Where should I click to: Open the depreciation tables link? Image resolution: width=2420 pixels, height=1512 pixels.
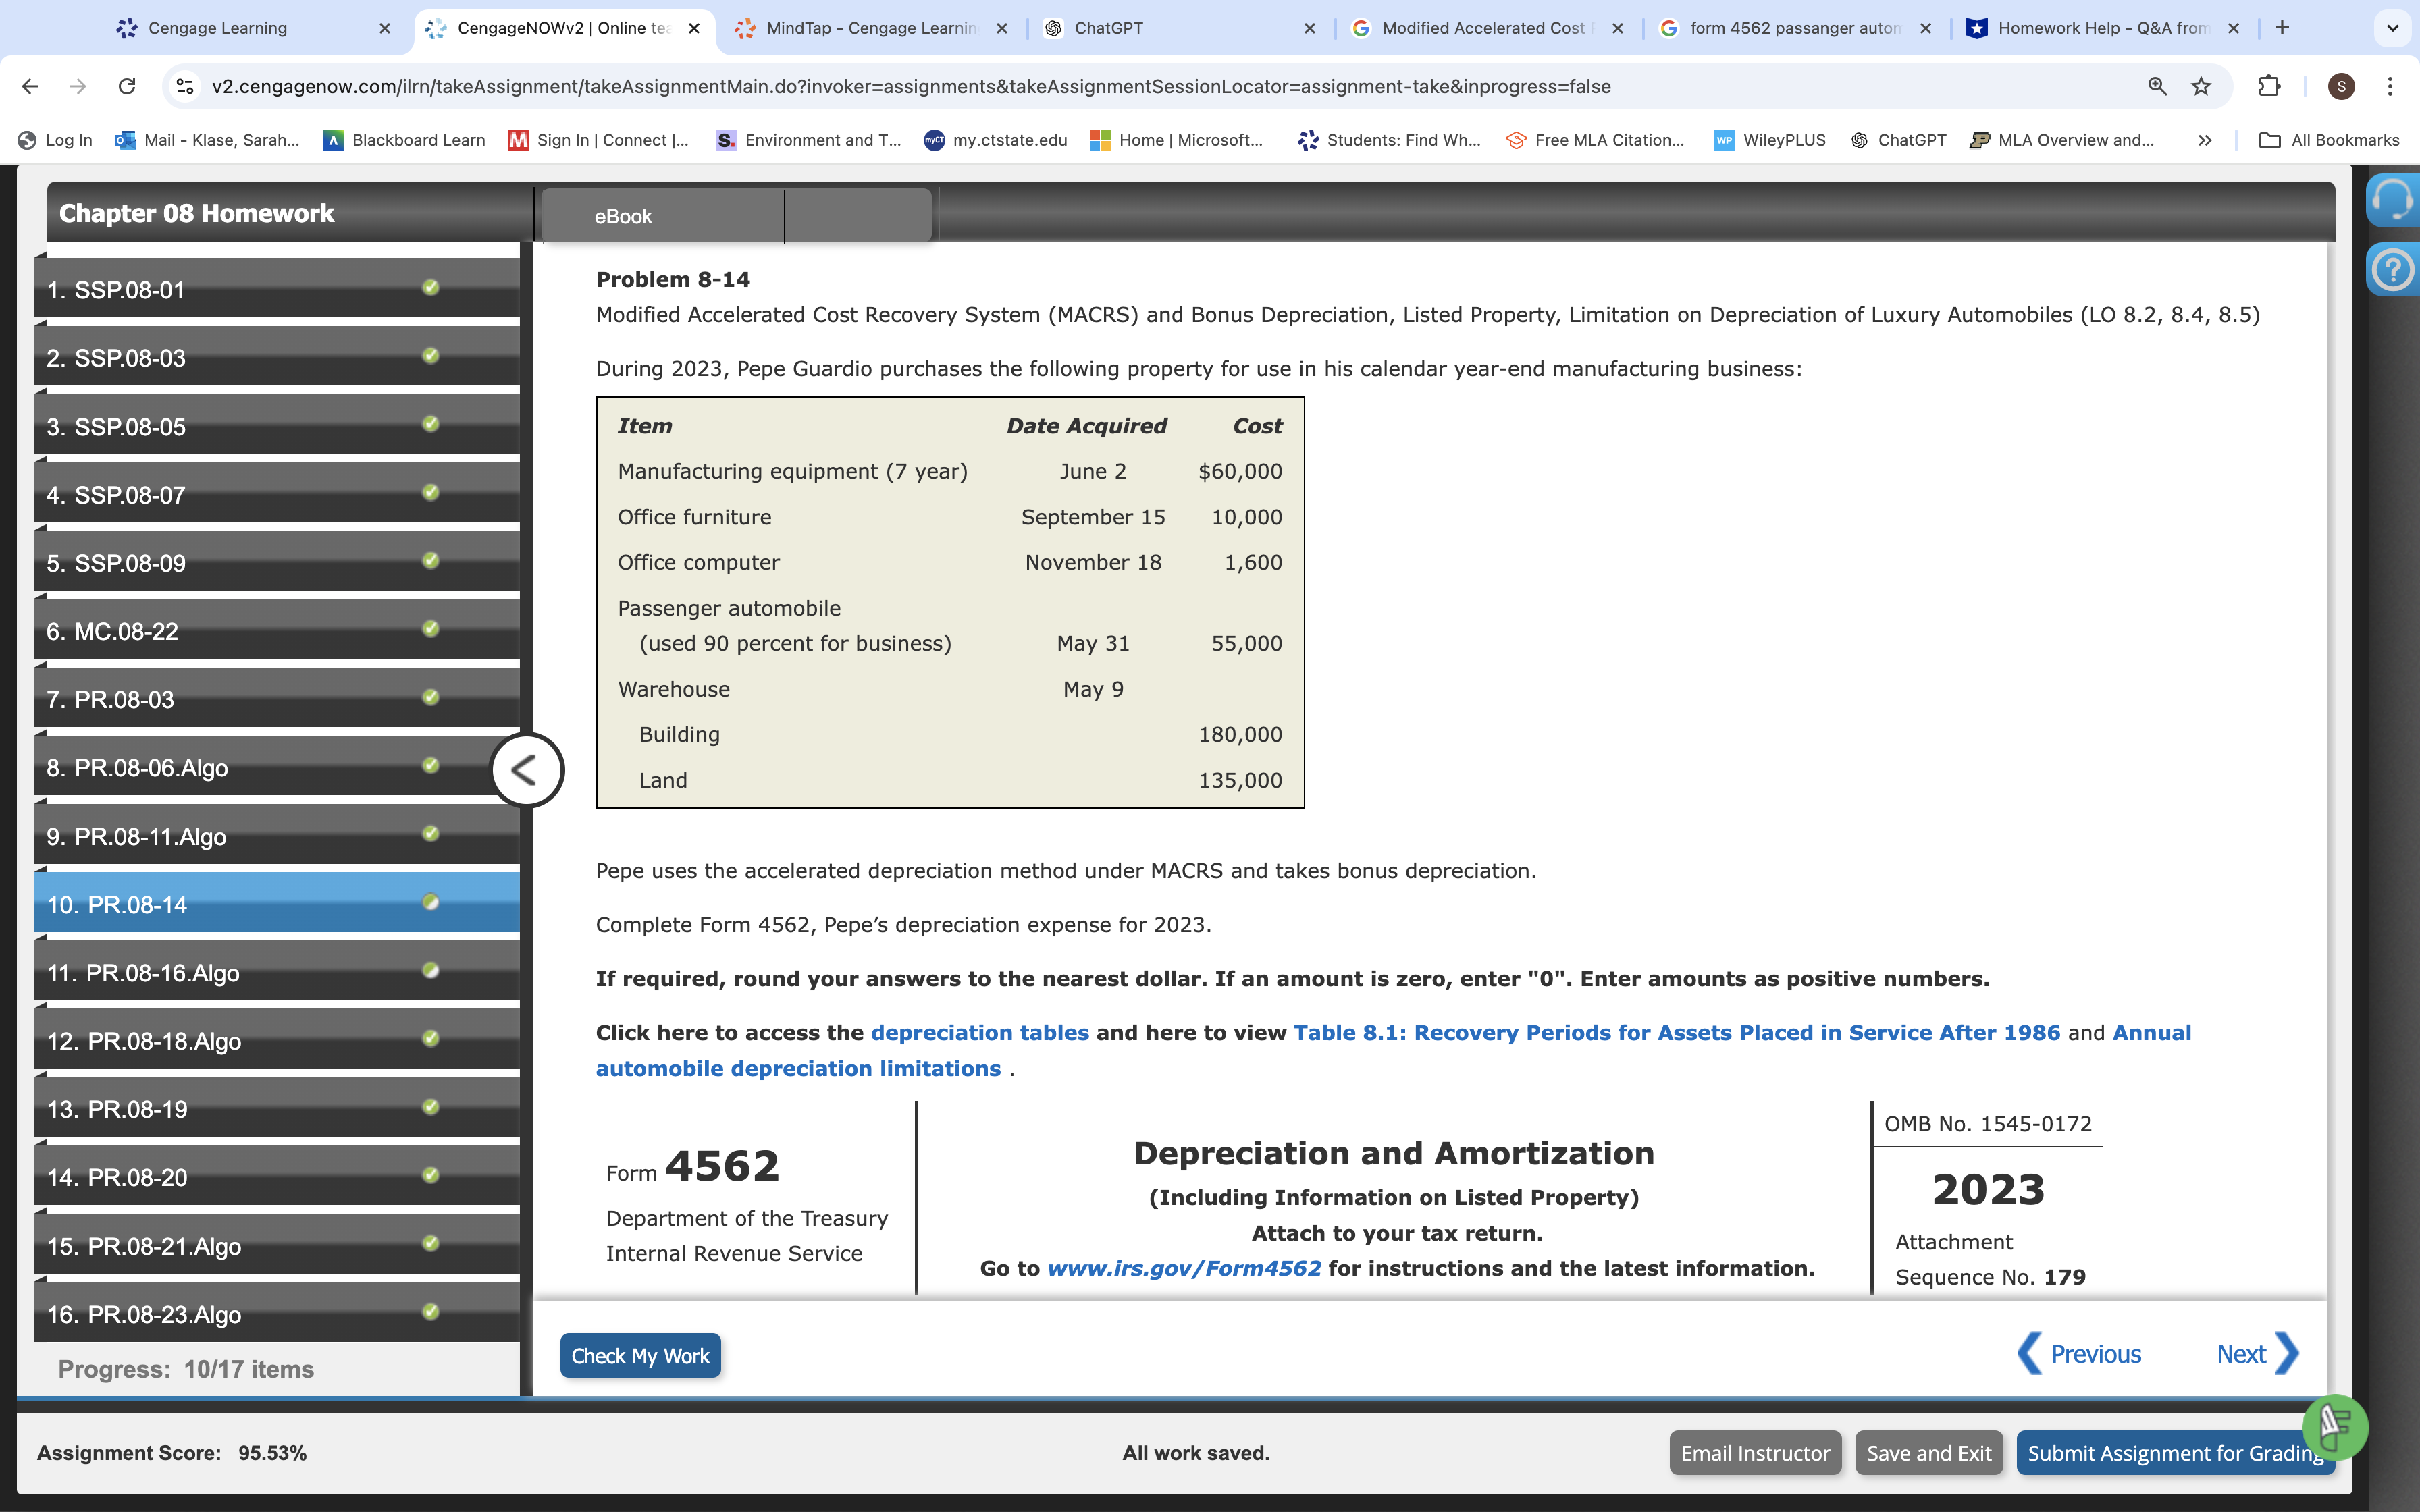pos(979,1032)
